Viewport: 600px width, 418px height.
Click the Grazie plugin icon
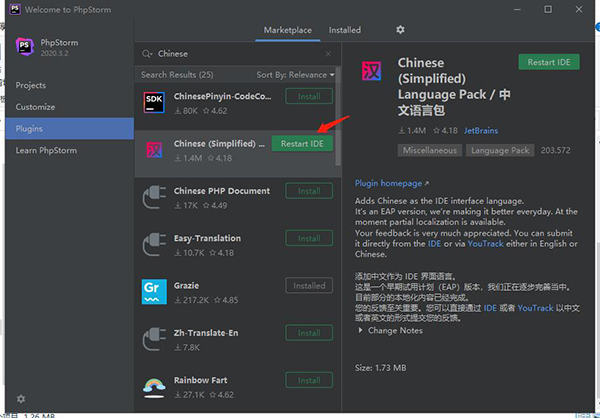154,292
